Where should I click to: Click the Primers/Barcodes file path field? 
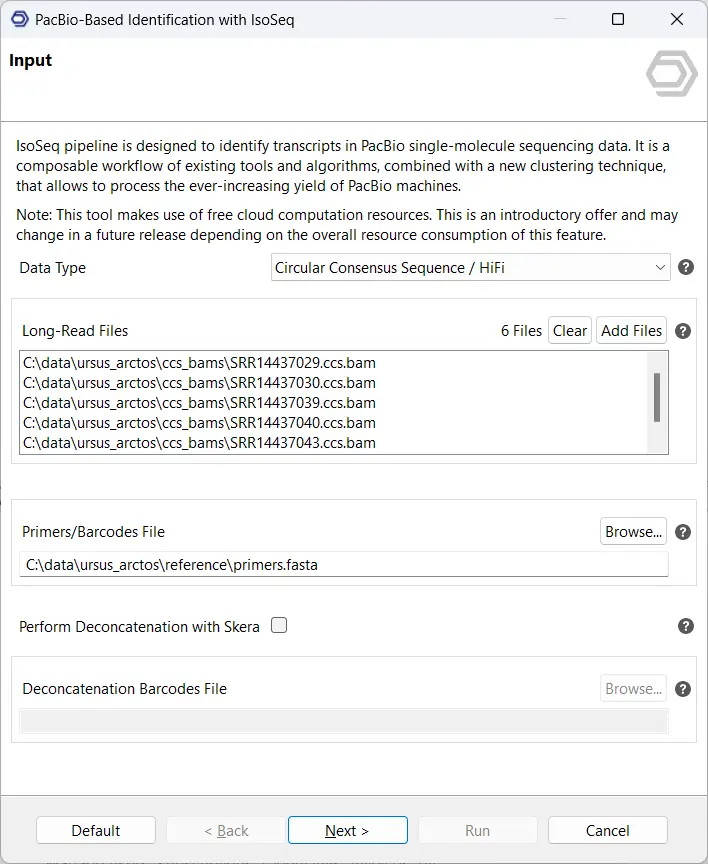coord(344,565)
